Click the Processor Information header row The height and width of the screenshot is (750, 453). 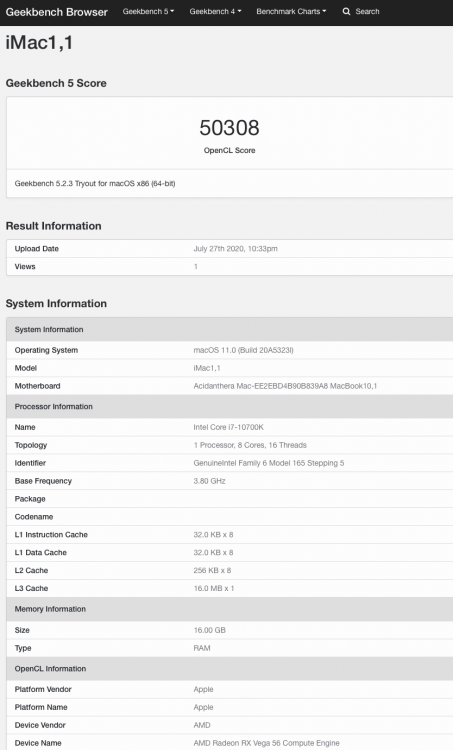pos(230,407)
